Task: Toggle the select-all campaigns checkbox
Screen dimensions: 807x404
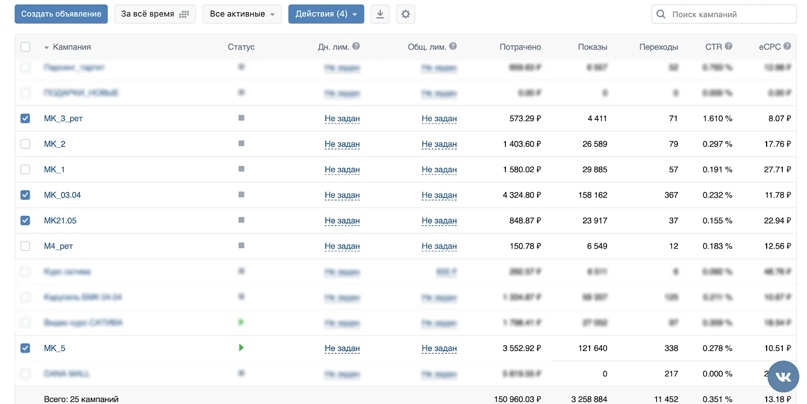Action: (25, 47)
